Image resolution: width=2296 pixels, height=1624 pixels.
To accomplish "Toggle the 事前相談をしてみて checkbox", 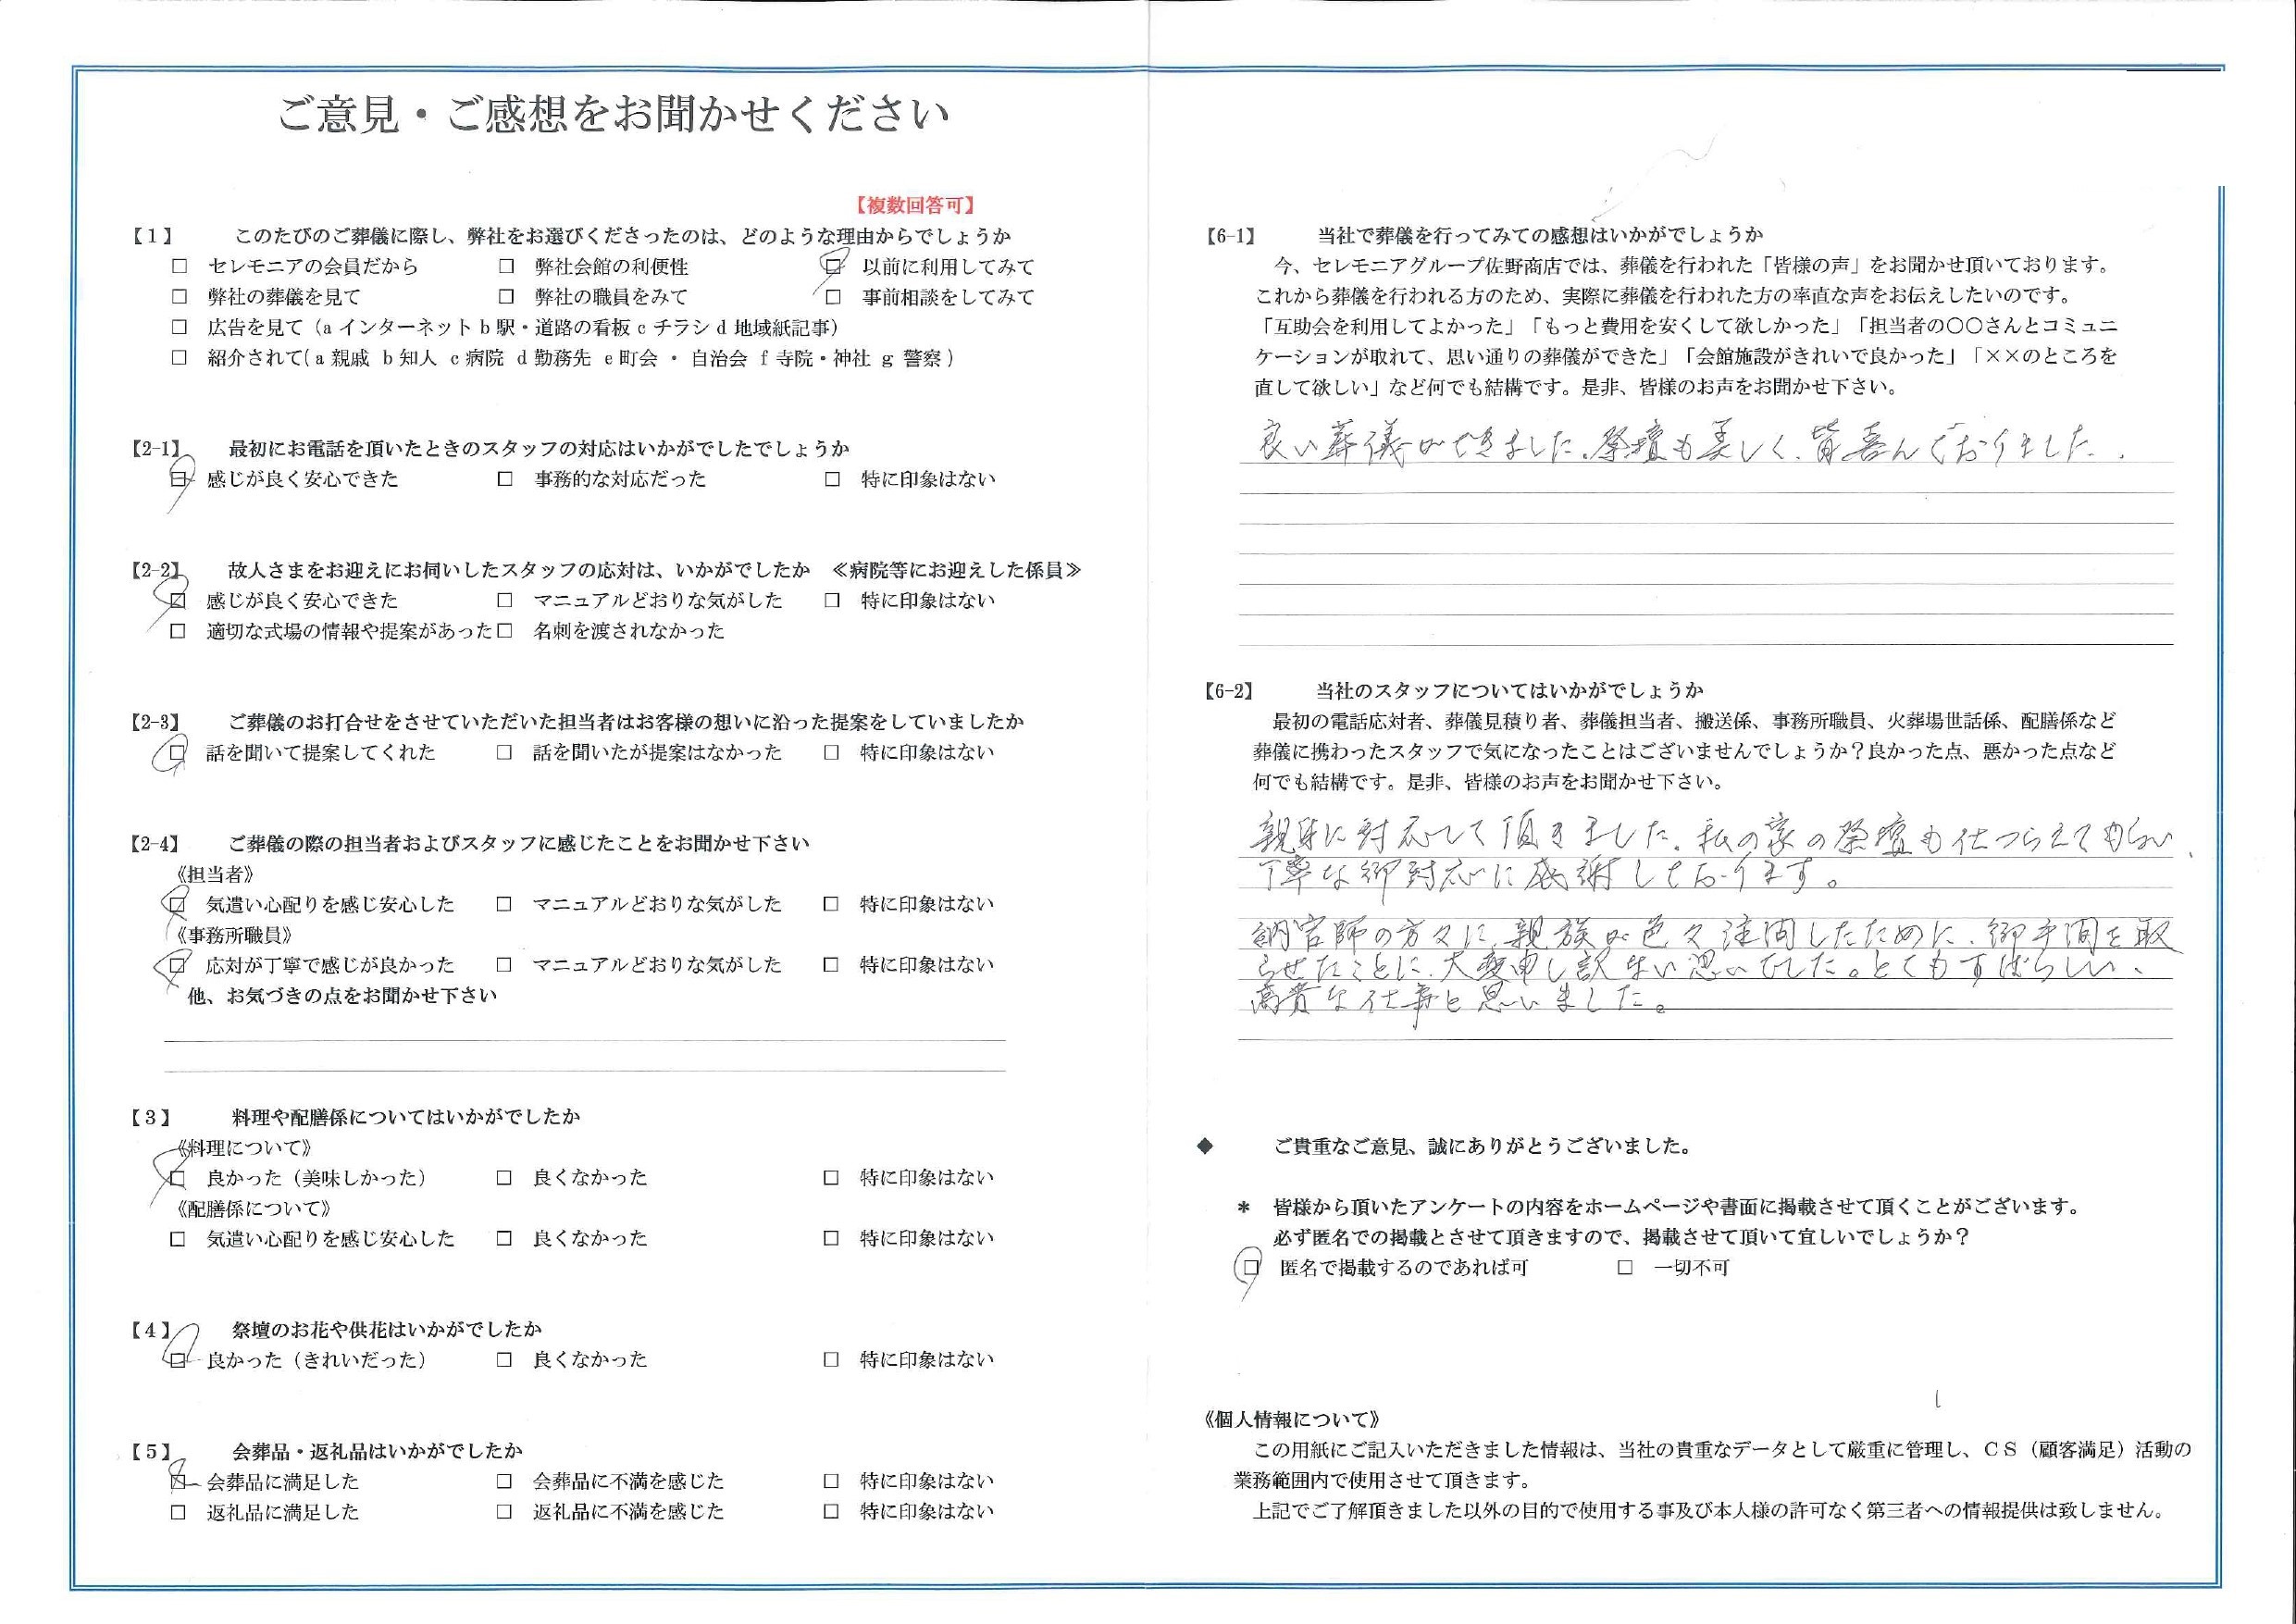I will tap(833, 296).
